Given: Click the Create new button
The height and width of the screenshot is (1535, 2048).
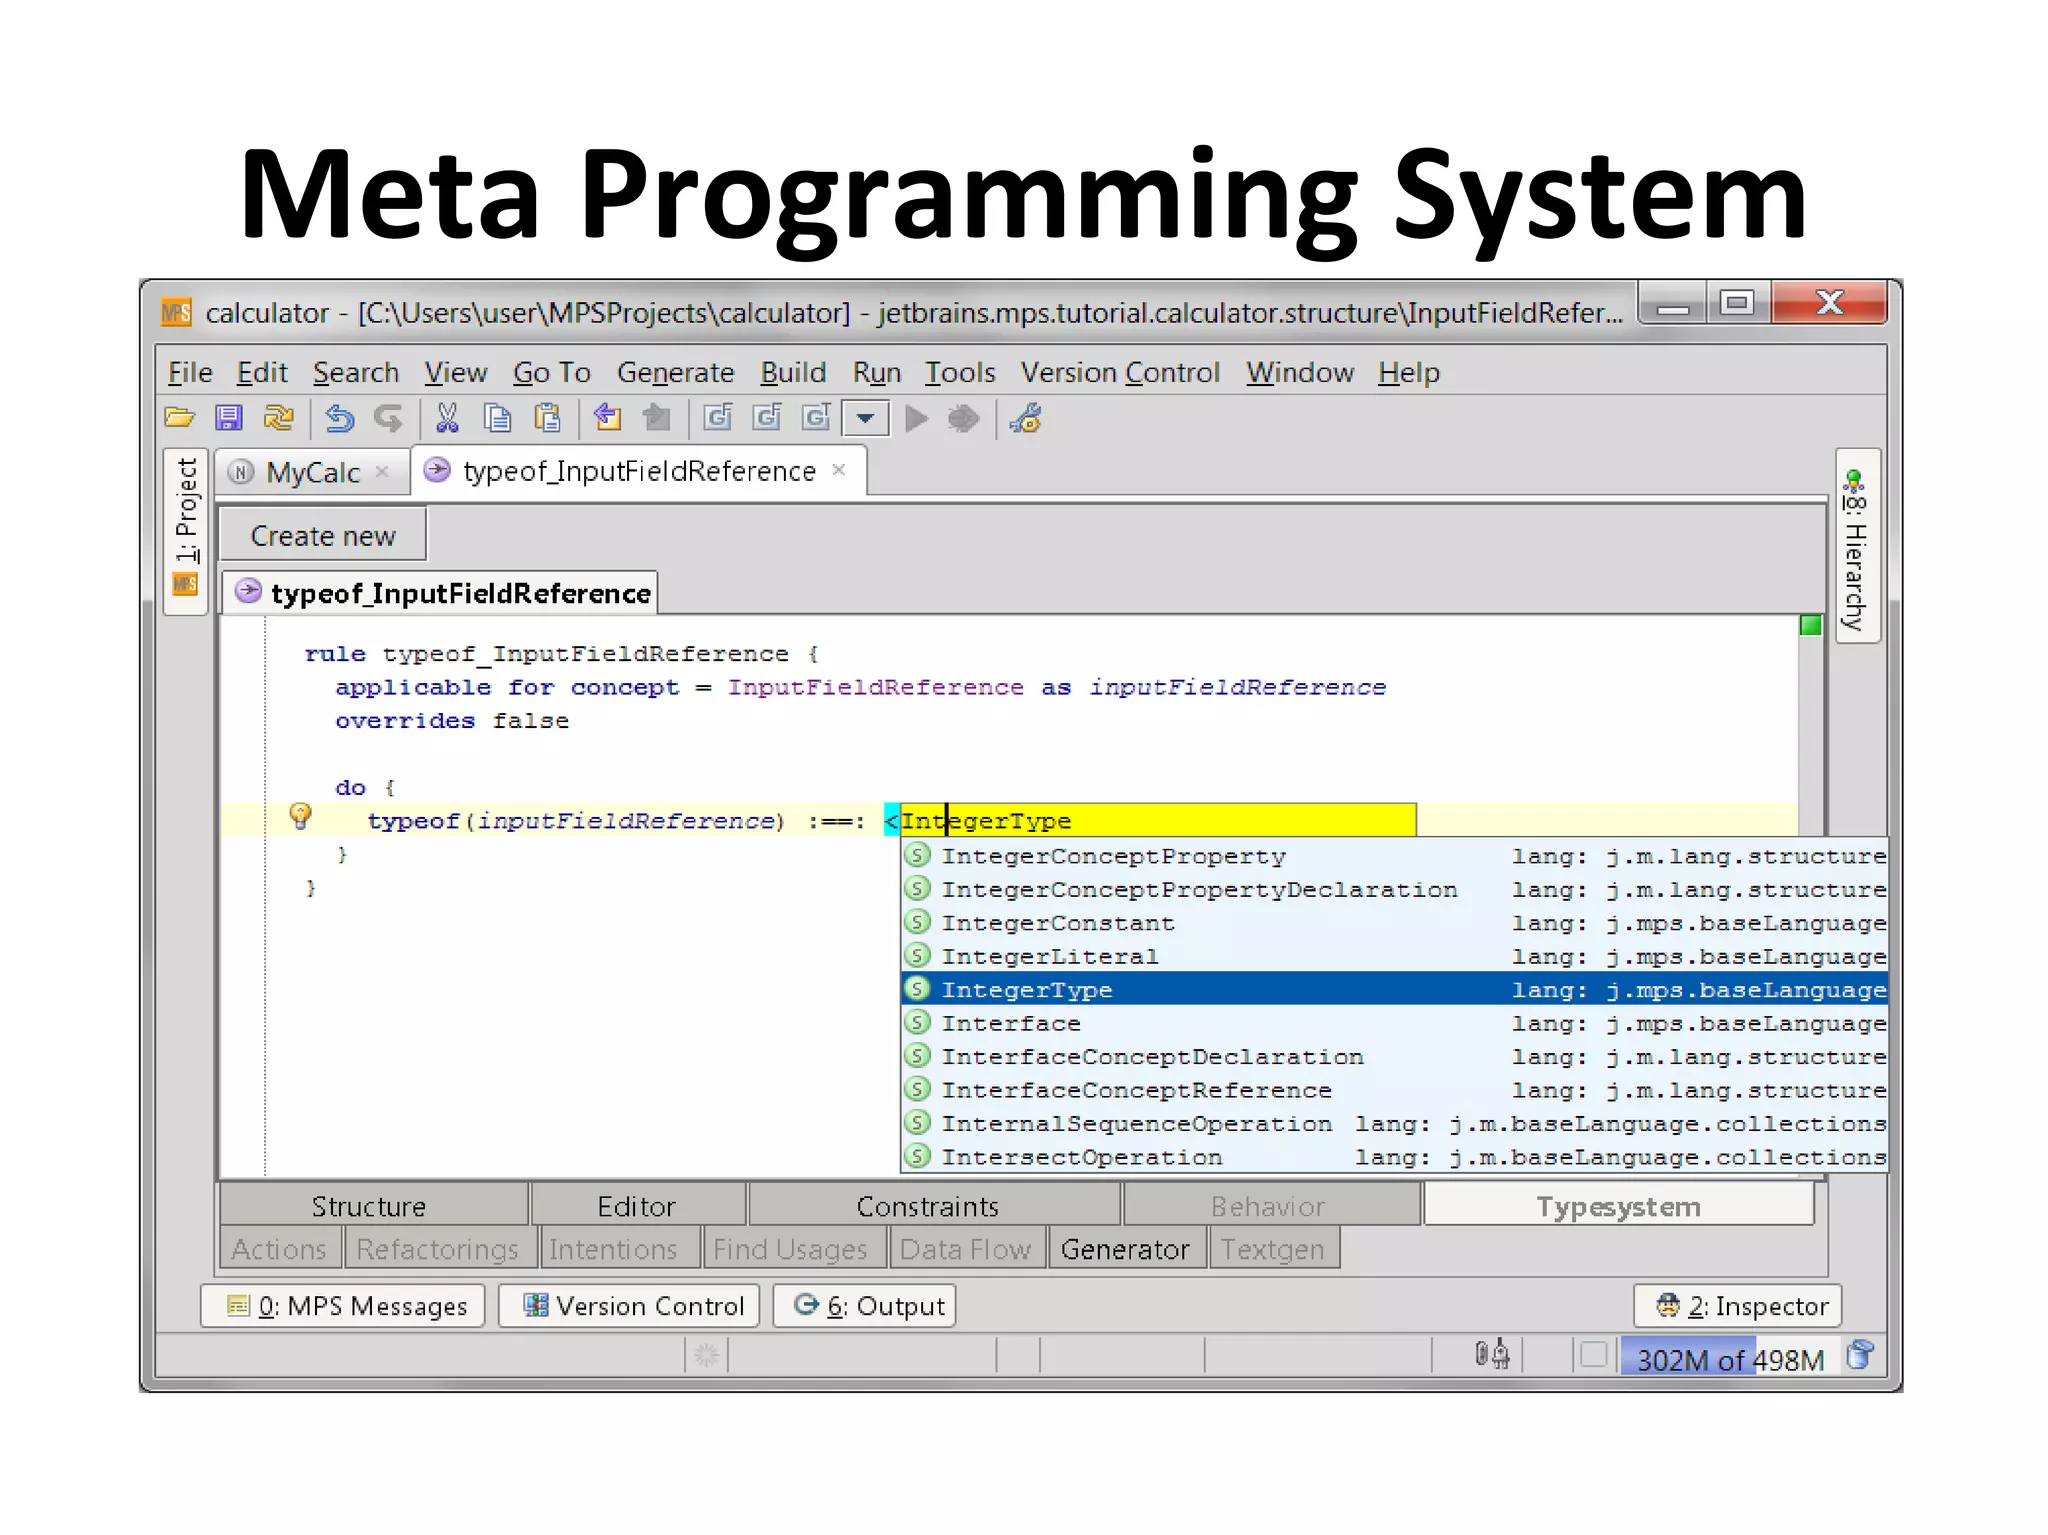Looking at the screenshot, I should [323, 536].
